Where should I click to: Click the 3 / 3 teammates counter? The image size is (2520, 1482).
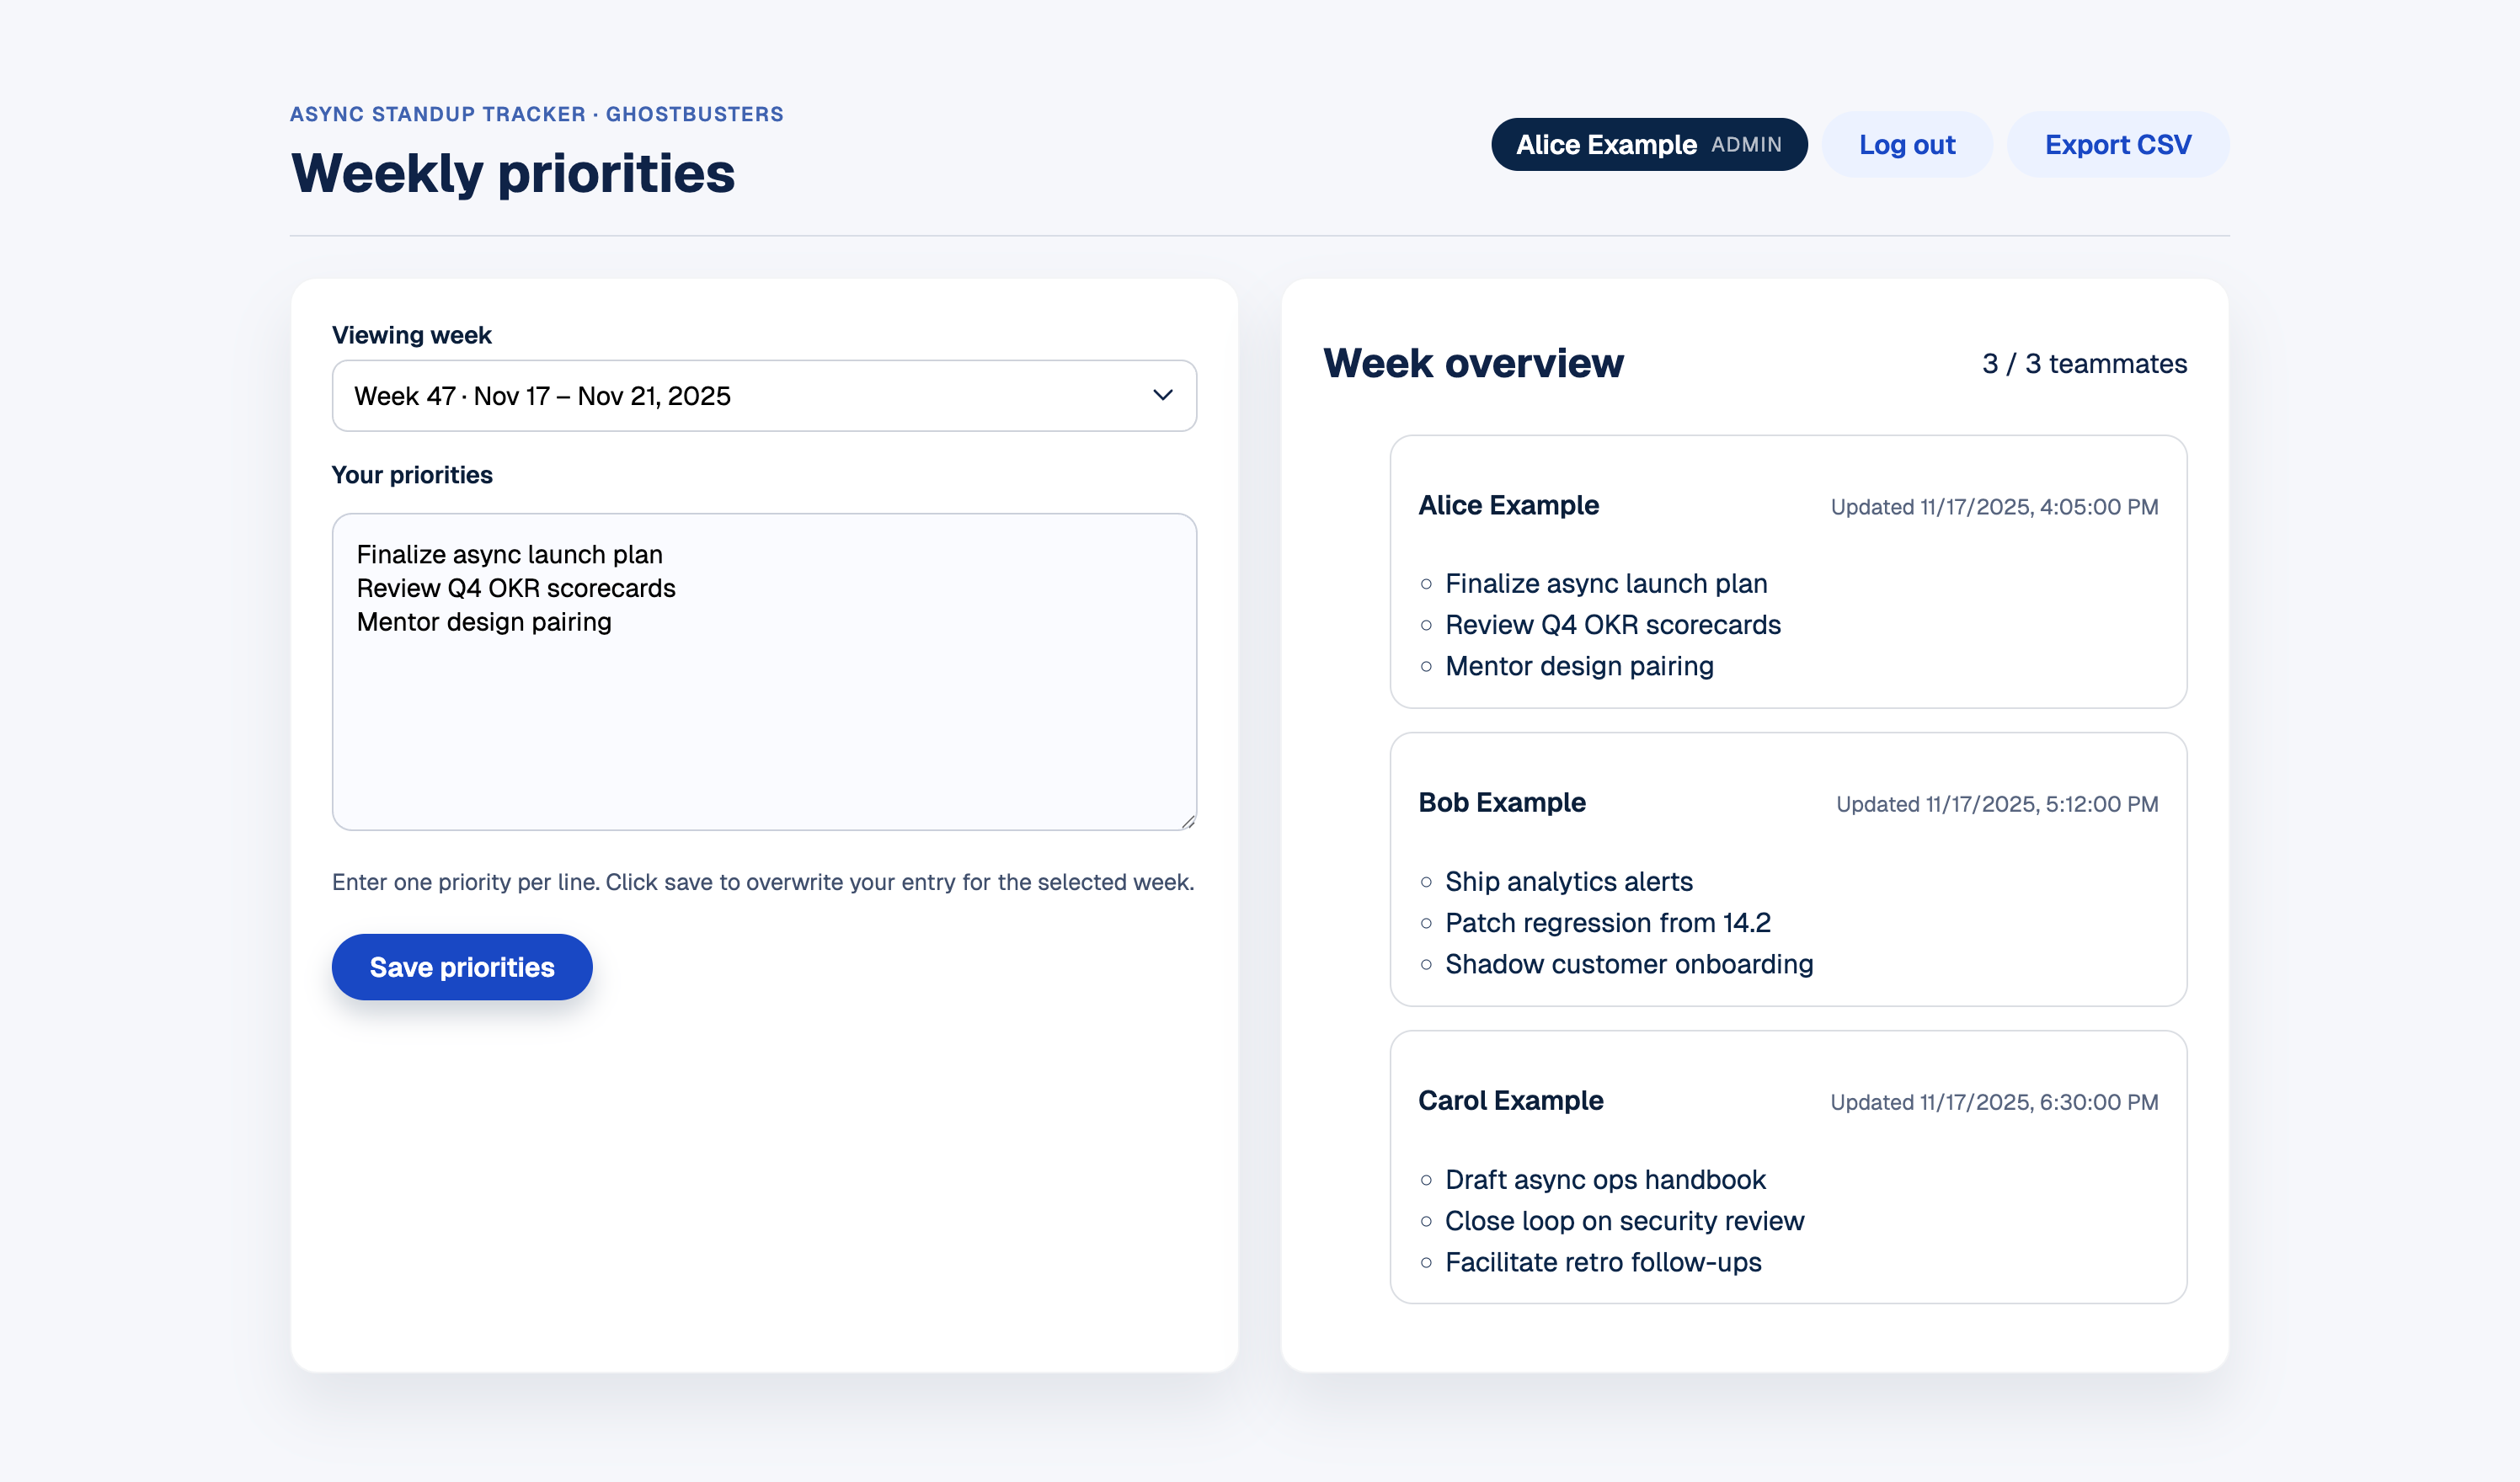coord(2083,363)
